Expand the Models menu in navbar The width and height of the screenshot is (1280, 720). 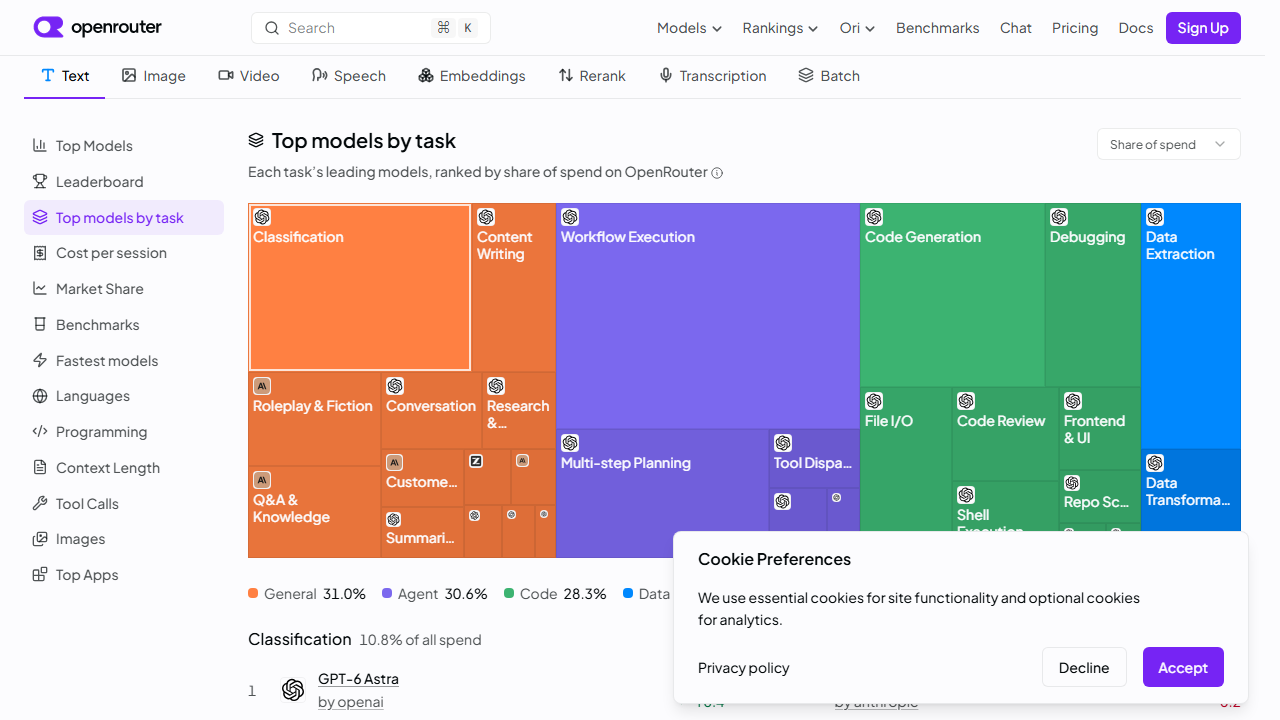click(x=689, y=28)
